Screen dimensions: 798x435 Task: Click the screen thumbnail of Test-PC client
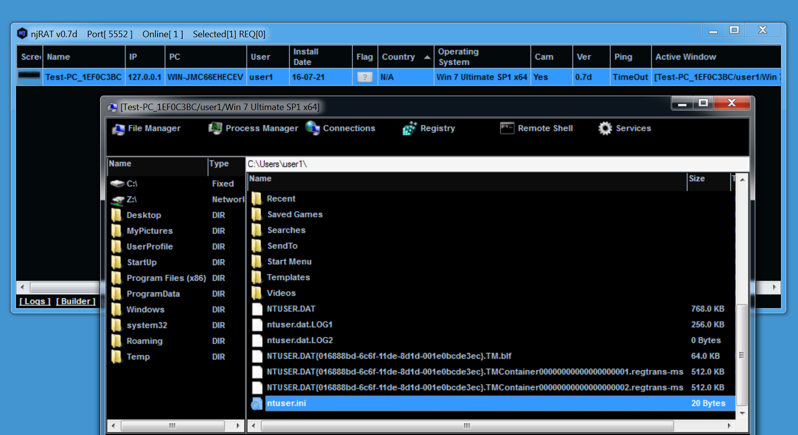pos(29,77)
